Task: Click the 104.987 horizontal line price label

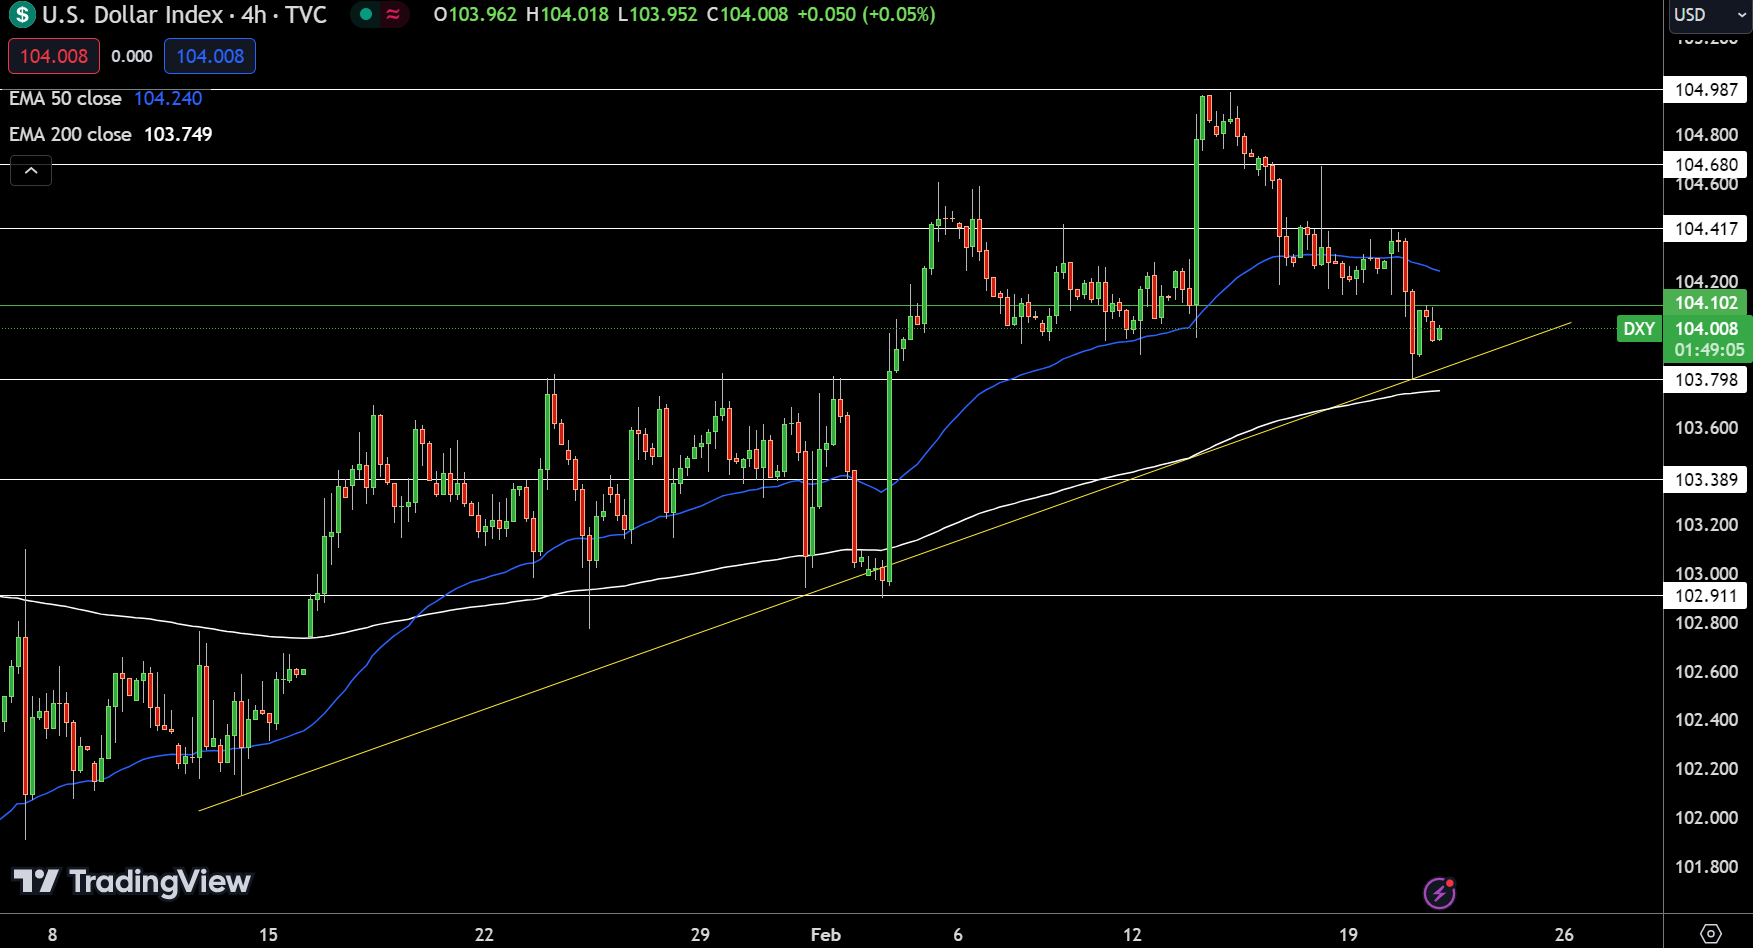Action: [1706, 90]
